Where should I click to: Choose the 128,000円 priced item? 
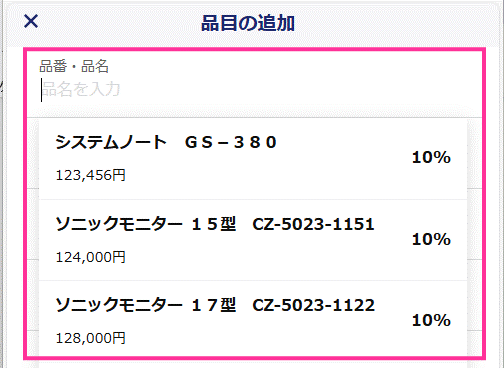coord(90,338)
